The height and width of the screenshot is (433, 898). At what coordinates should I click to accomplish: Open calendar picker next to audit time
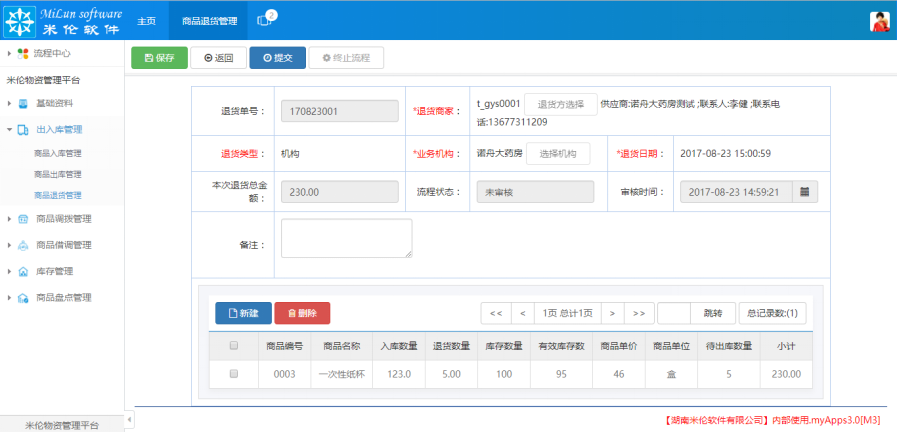click(806, 190)
